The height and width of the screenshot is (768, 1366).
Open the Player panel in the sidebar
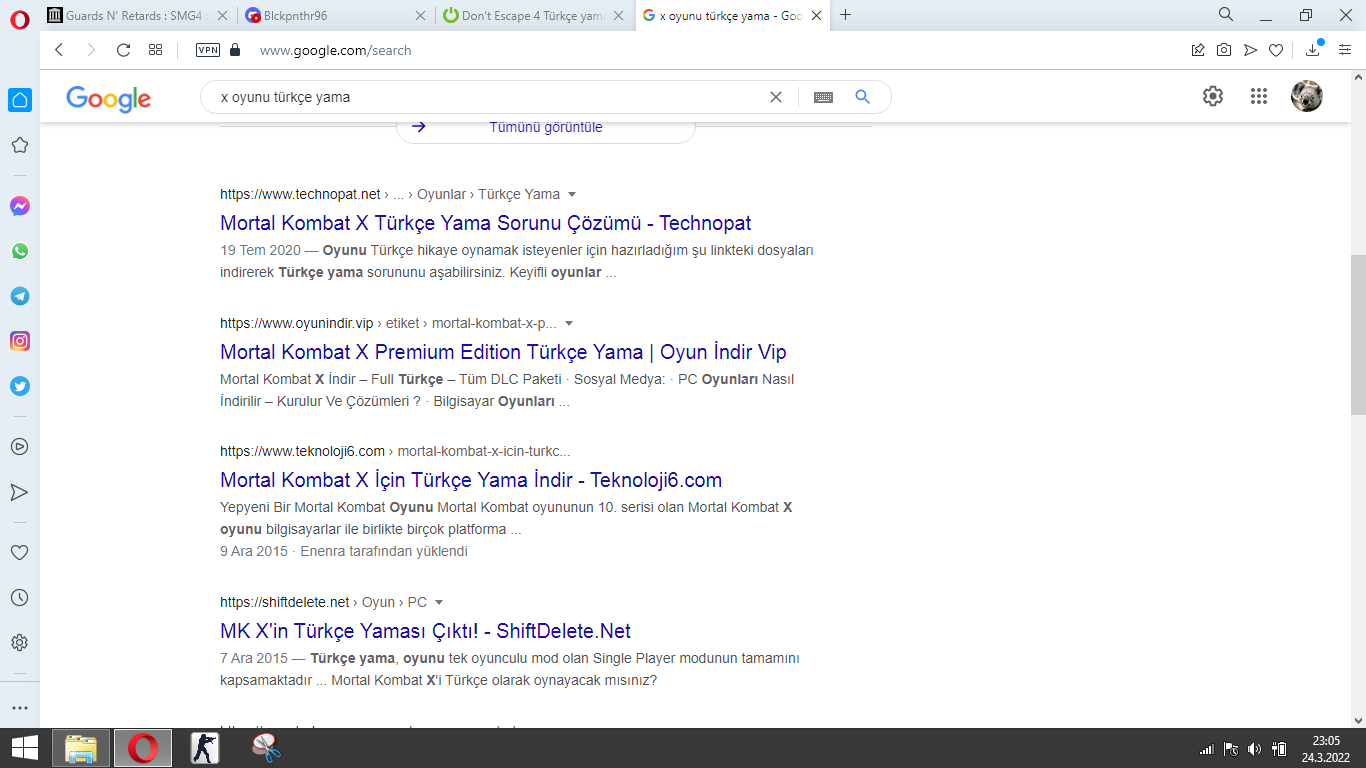click(20, 447)
